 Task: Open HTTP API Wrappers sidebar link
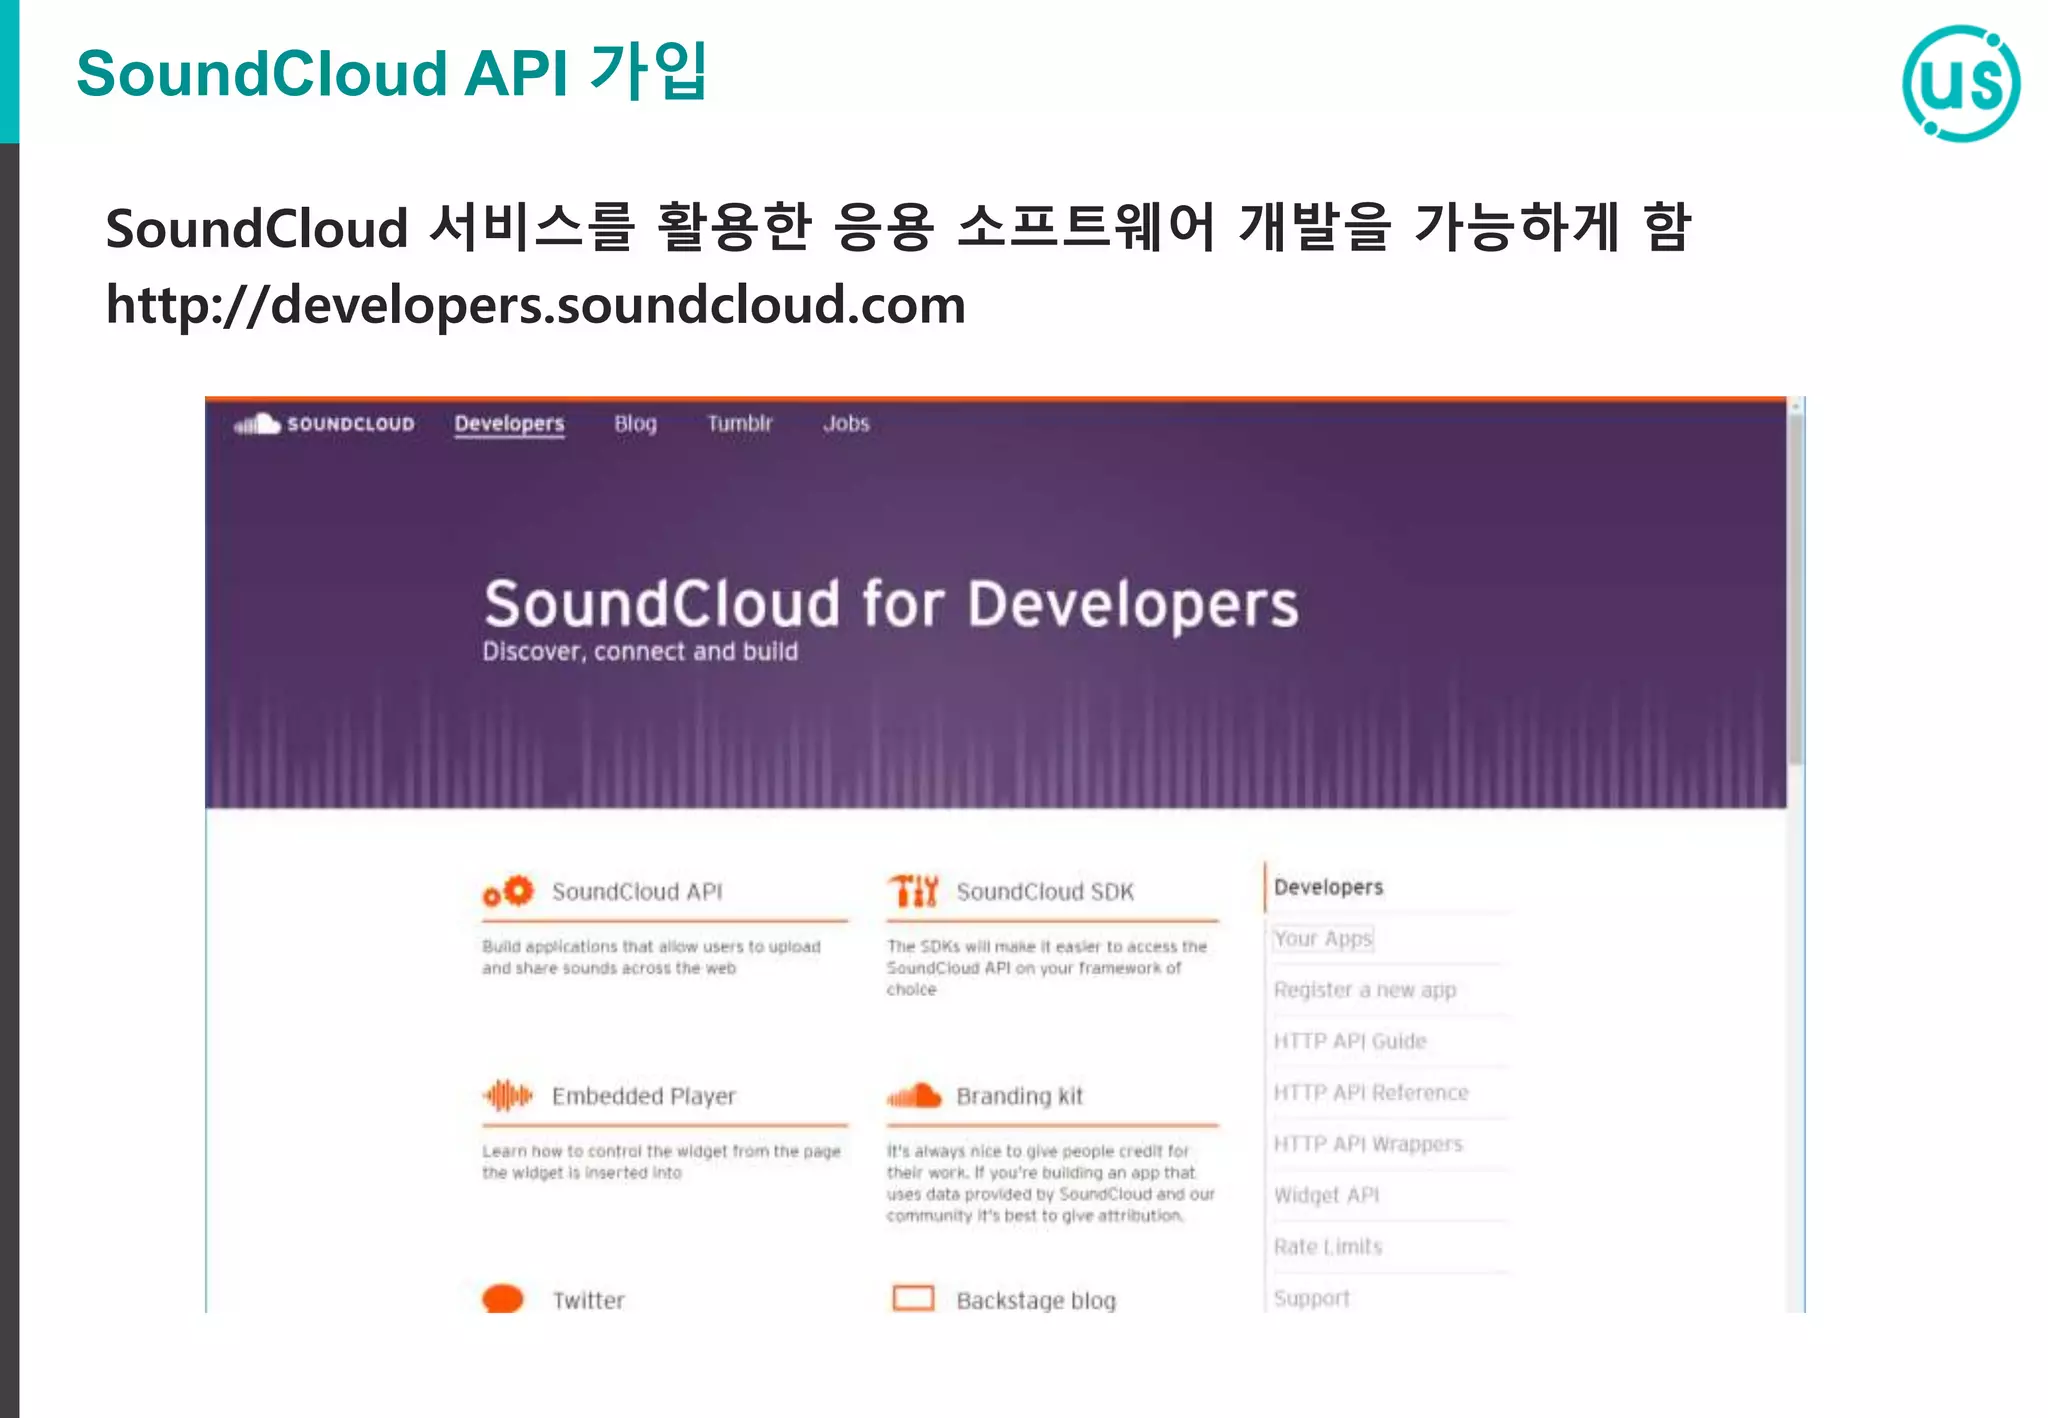[x=1368, y=1144]
